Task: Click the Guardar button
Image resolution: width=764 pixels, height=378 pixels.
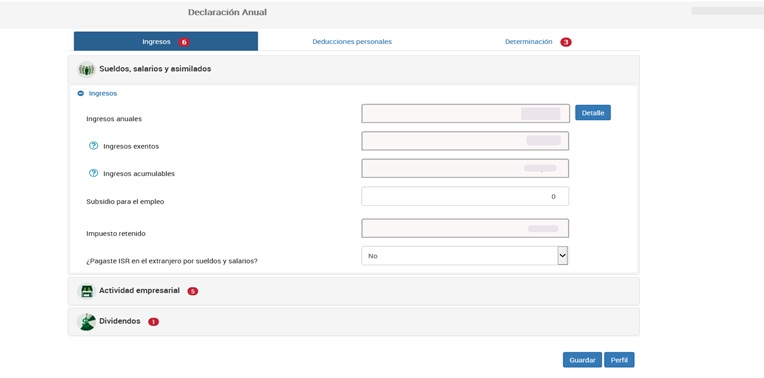Action: pyautogui.click(x=582, y=360)
